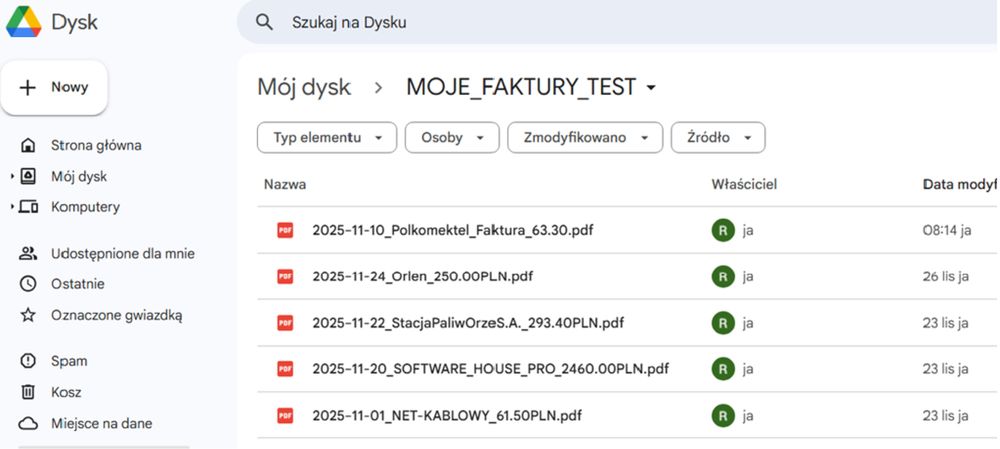Click PDF icon of Orlen_250.00PLN file
This screenshot has height=449, width=1000.
[285, 276]
